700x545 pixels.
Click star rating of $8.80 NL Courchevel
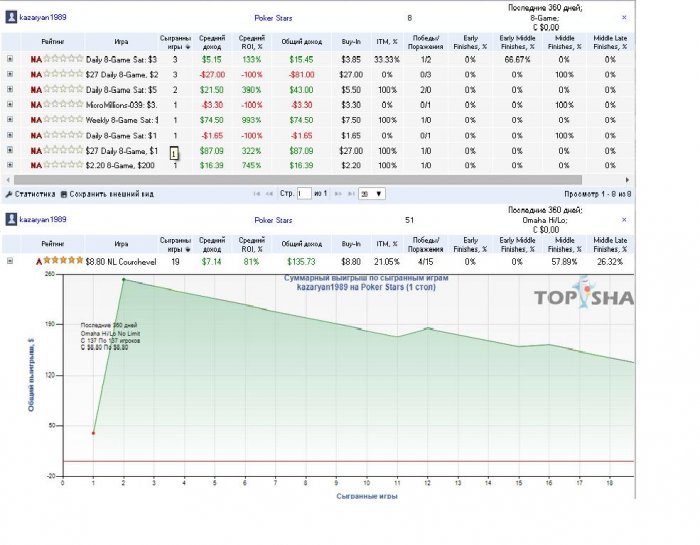pos(63,260)
